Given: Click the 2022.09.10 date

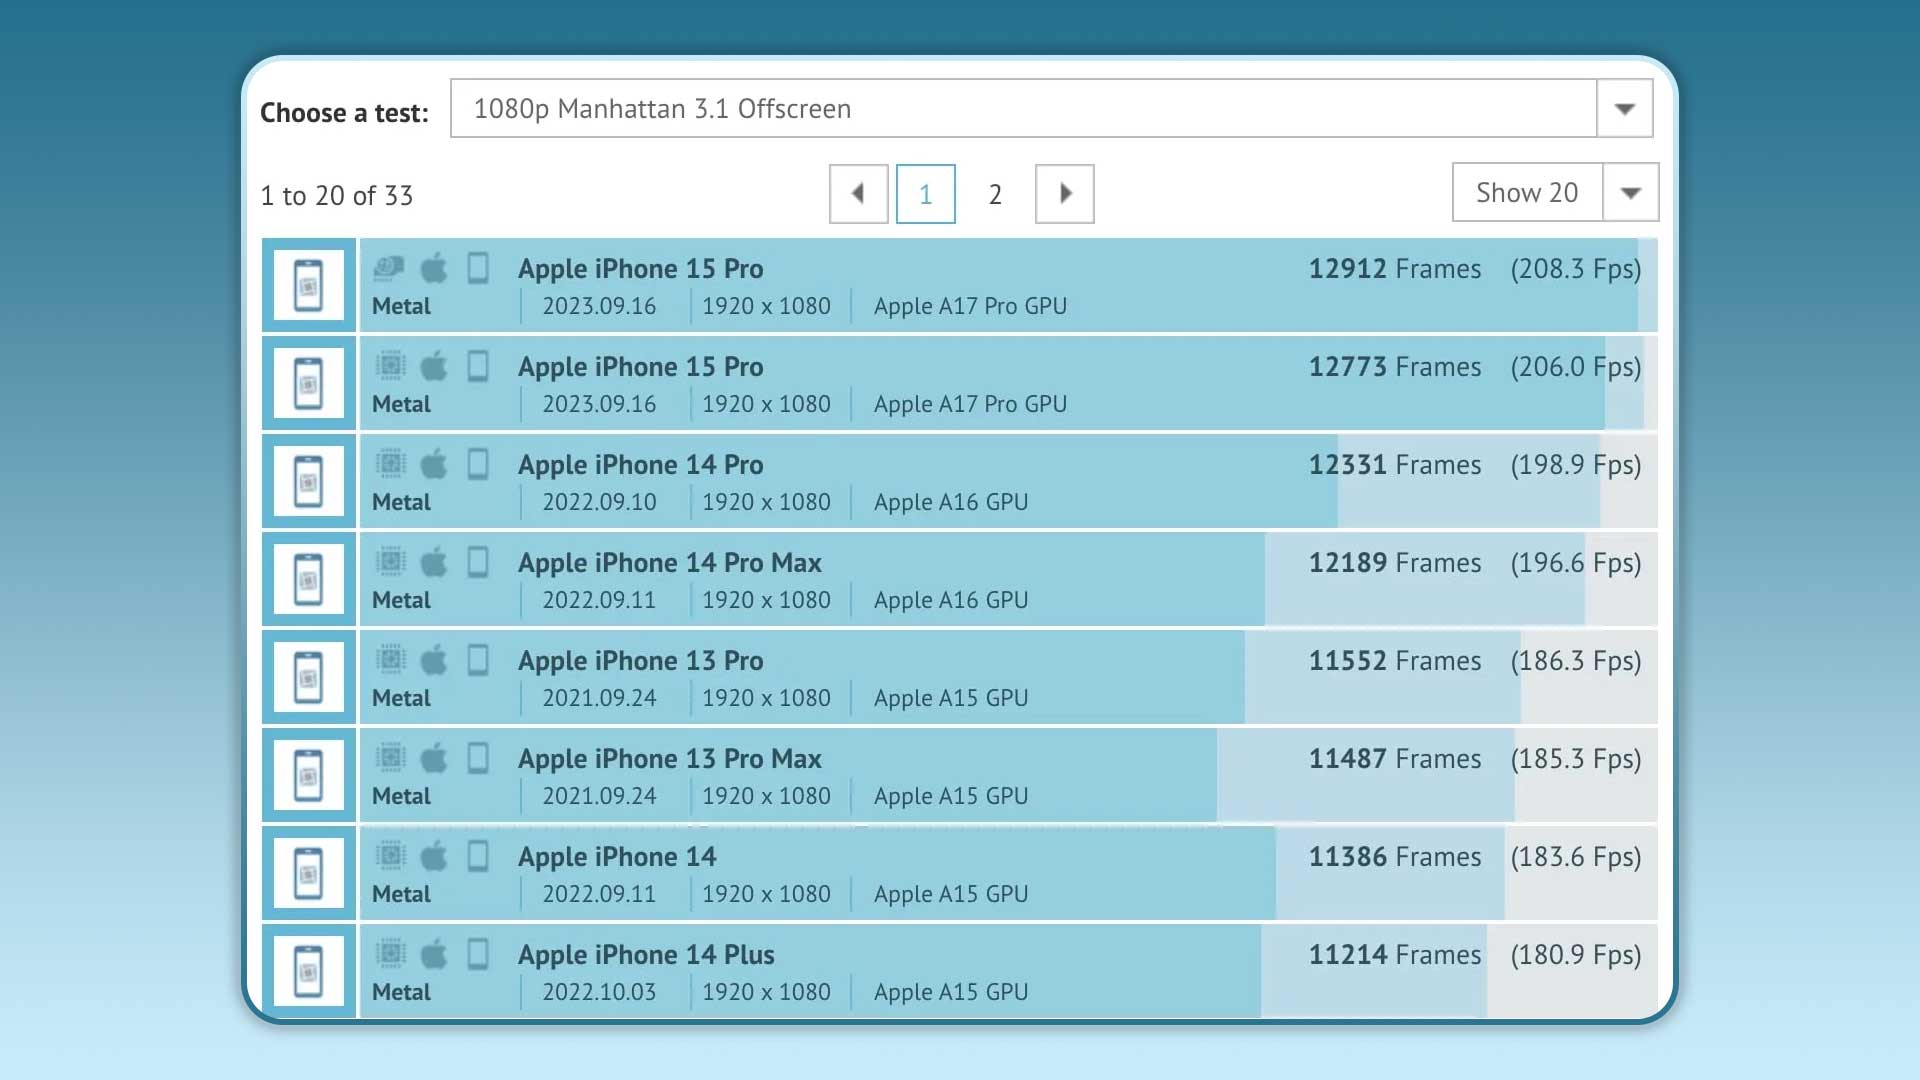Looking at the screenshot, I should [599, 502].
